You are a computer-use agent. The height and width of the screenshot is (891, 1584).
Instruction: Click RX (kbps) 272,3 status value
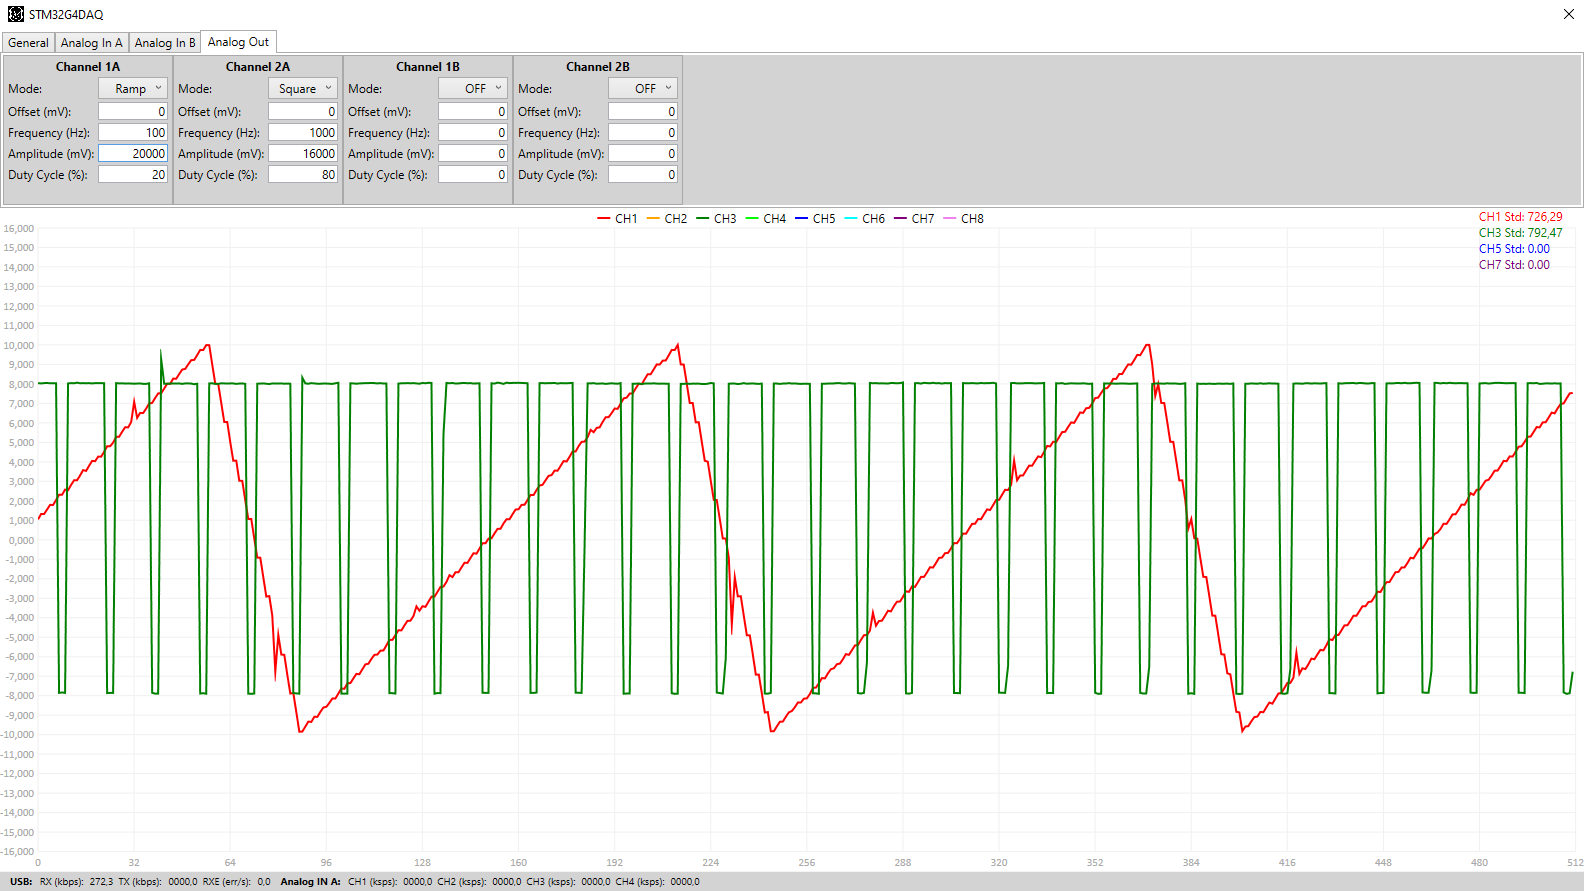pyautogui.click(x=101, y=882)
